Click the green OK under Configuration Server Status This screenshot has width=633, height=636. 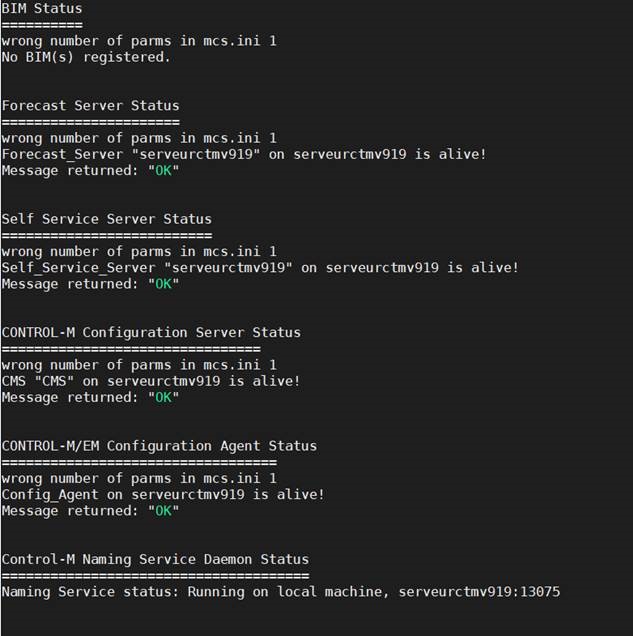coord(163,398)
